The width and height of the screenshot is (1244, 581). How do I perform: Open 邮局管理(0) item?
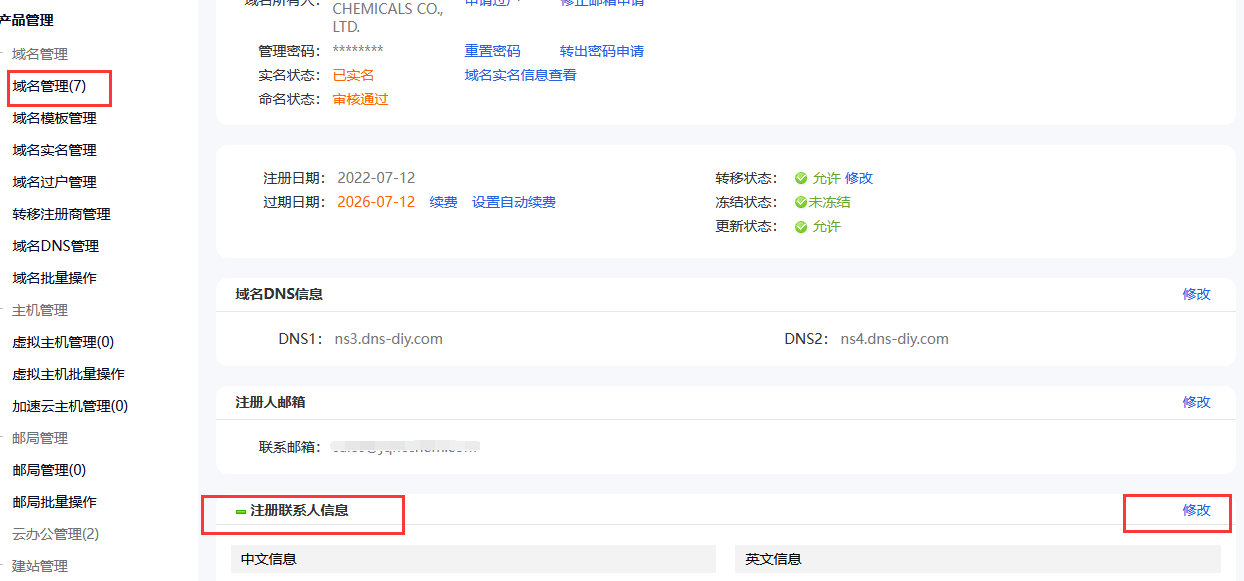(49, 470)
